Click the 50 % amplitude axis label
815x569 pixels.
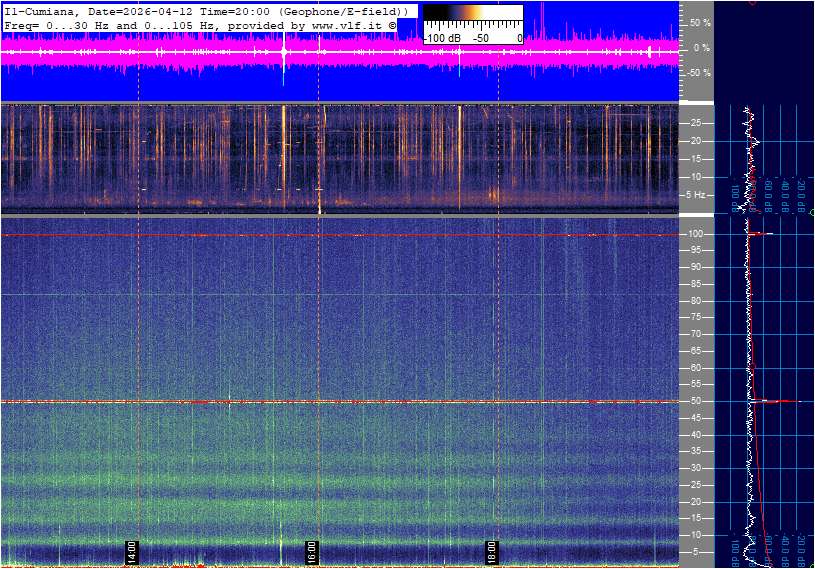pos(700,22)
